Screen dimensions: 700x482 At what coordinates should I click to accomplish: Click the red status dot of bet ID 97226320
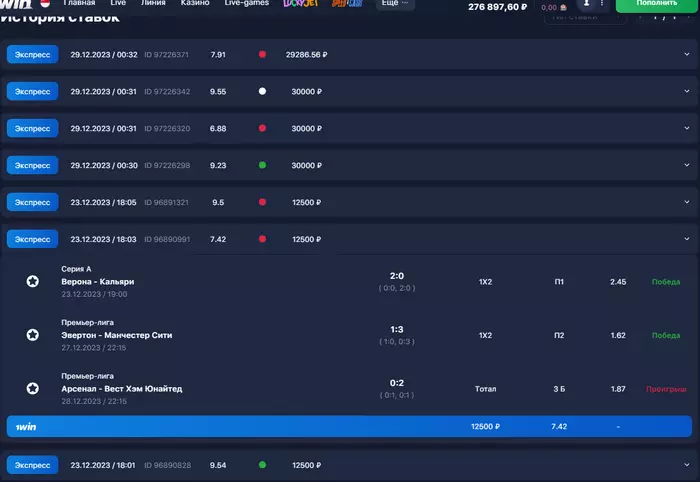click(x=262, y=128)
